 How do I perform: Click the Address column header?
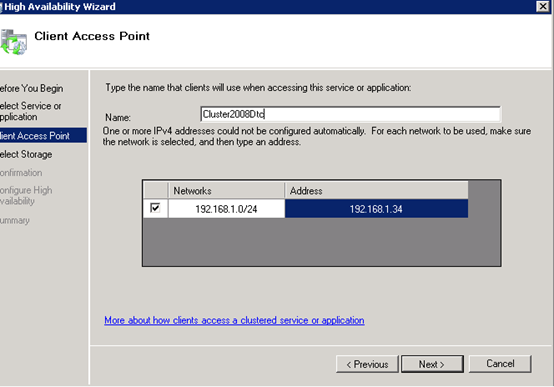click(376, 191)
